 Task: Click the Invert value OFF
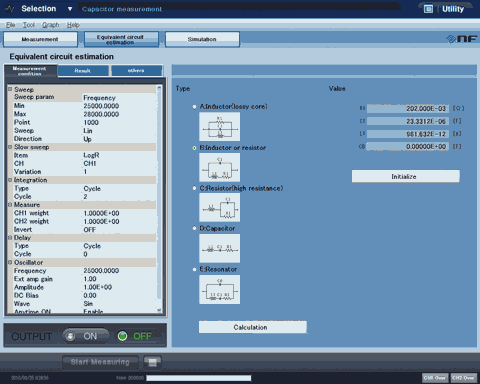click(x=90, y=230)
